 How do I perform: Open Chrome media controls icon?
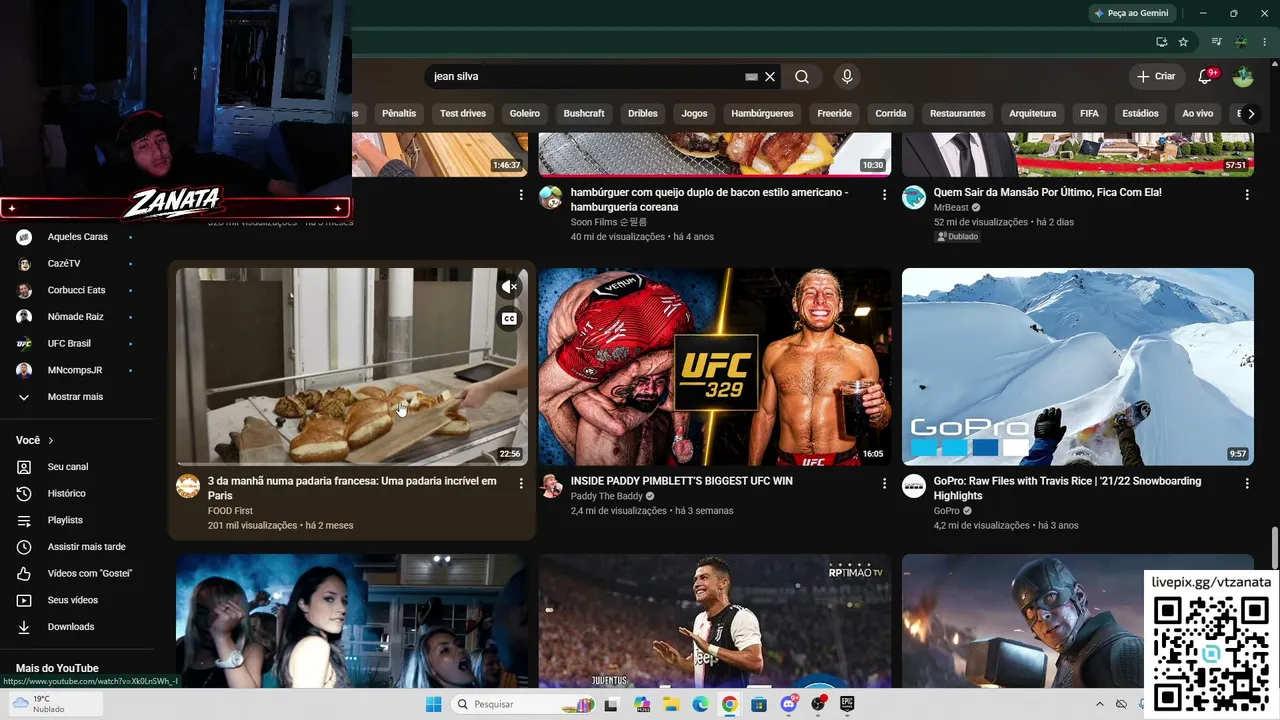pyautogui.click(x=1216, y=42)
